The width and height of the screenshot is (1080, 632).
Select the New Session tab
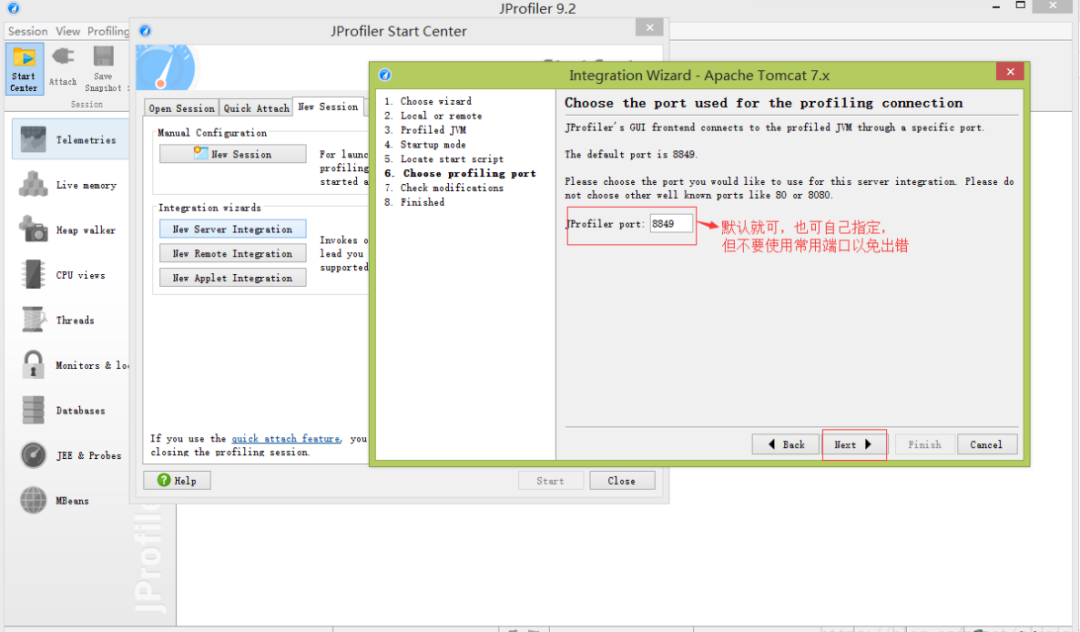(329, 107)
